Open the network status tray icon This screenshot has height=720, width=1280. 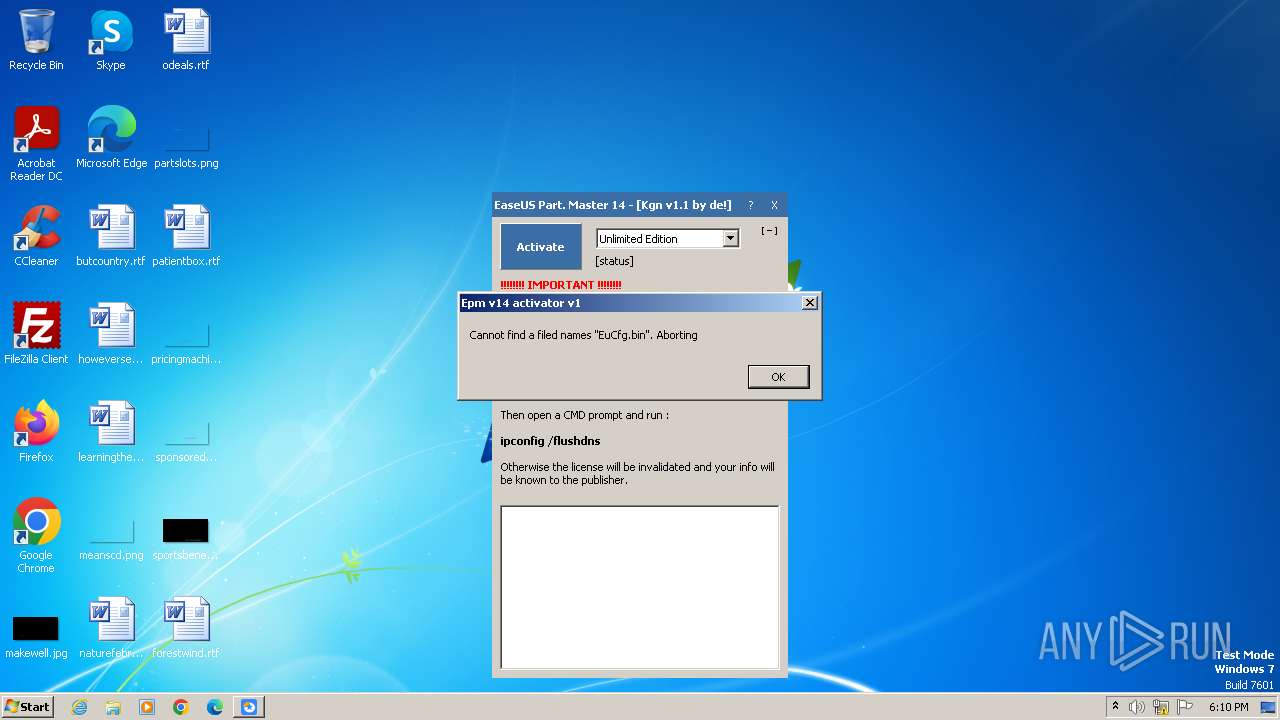click(1161, 707)
